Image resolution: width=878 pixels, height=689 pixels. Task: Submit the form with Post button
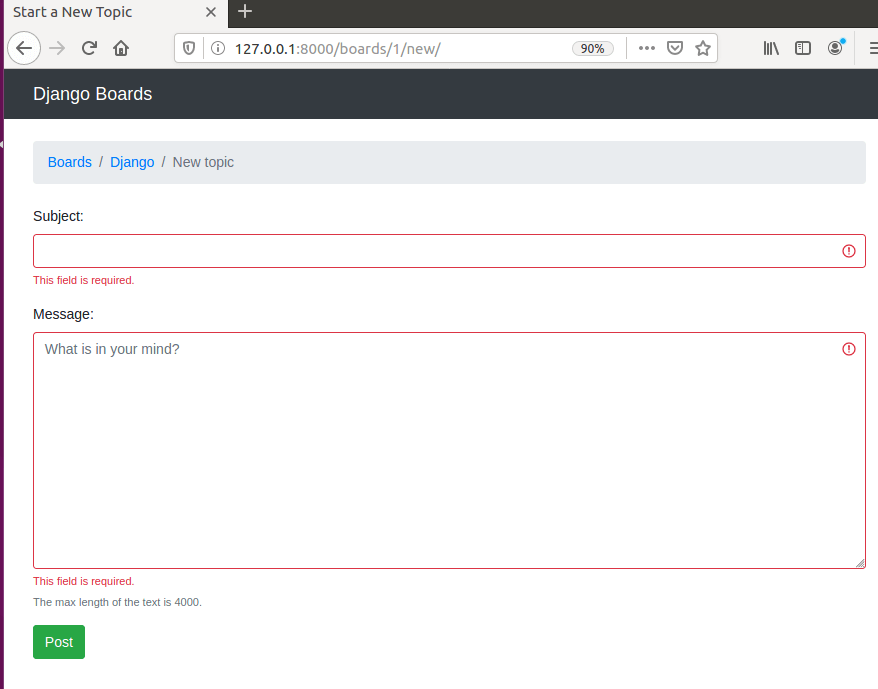(59, 642)
